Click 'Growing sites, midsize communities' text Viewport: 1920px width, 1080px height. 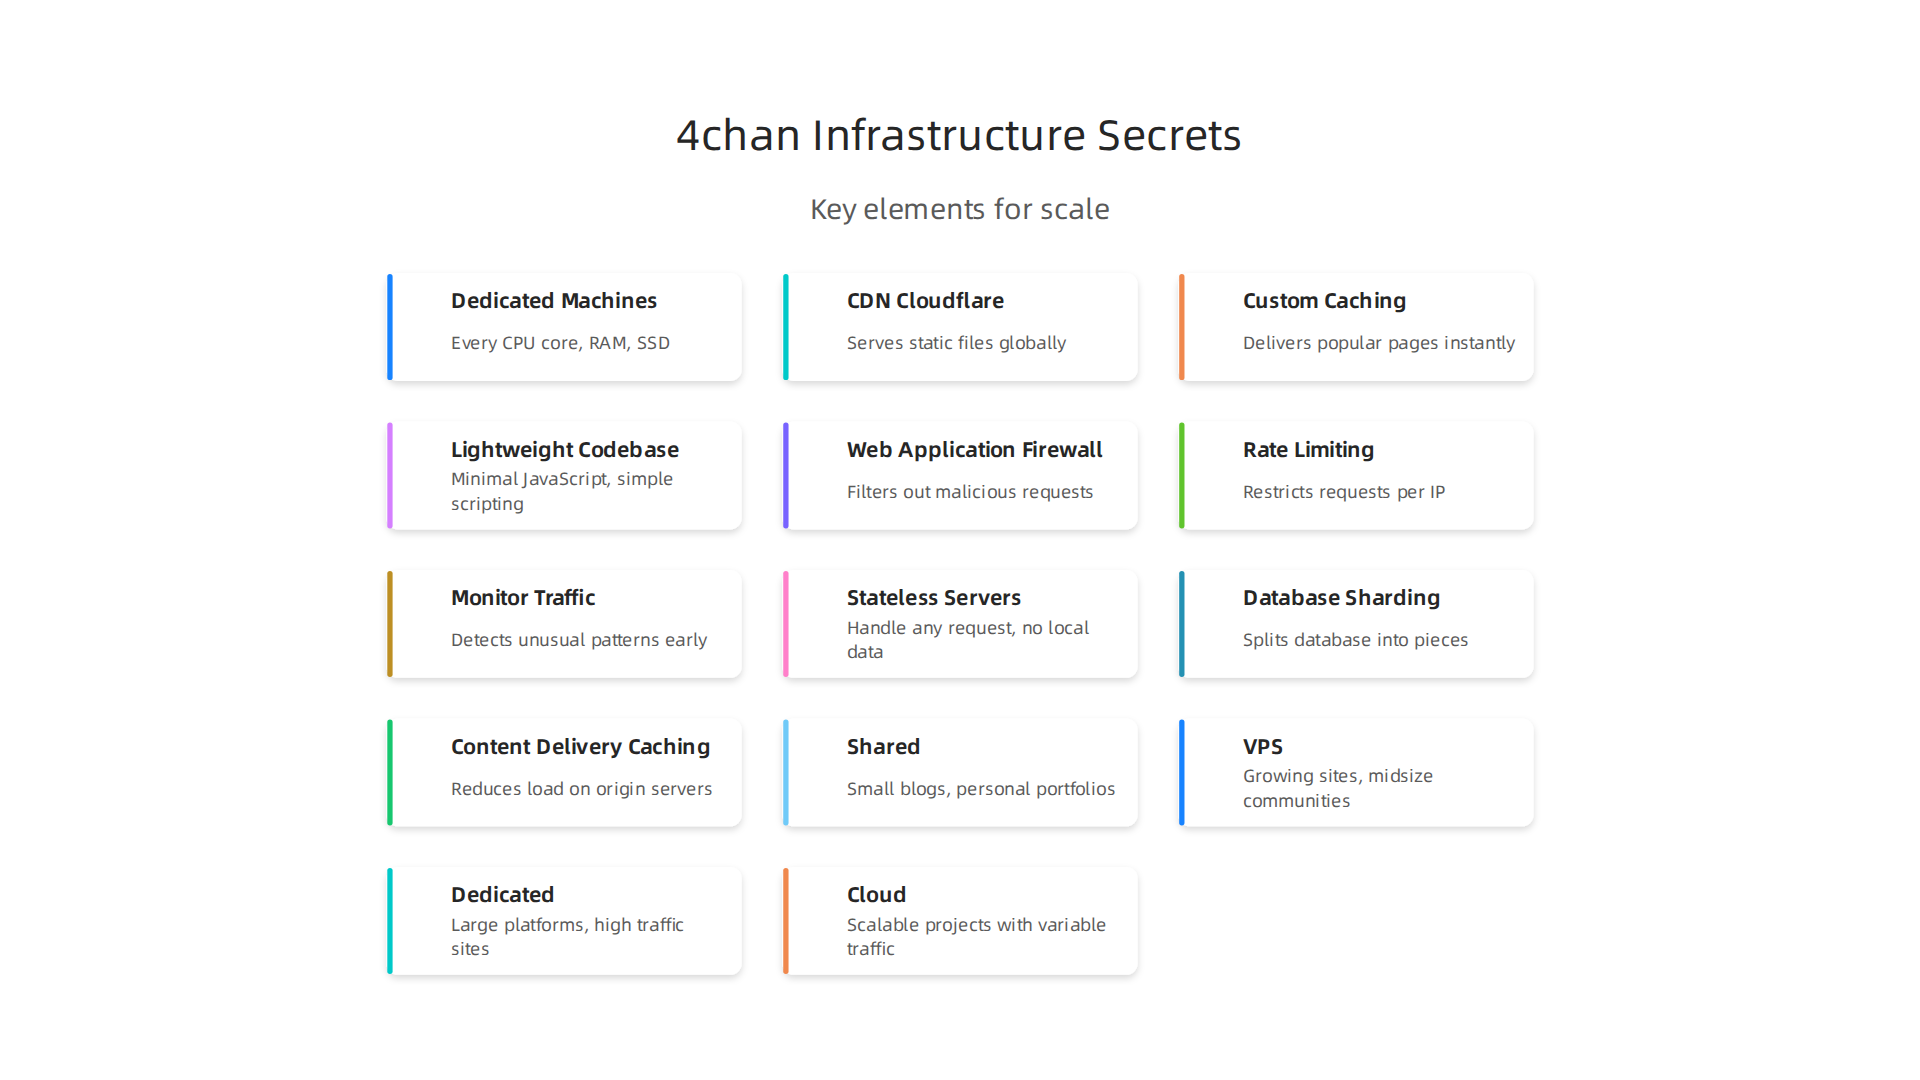(1338, 788)
